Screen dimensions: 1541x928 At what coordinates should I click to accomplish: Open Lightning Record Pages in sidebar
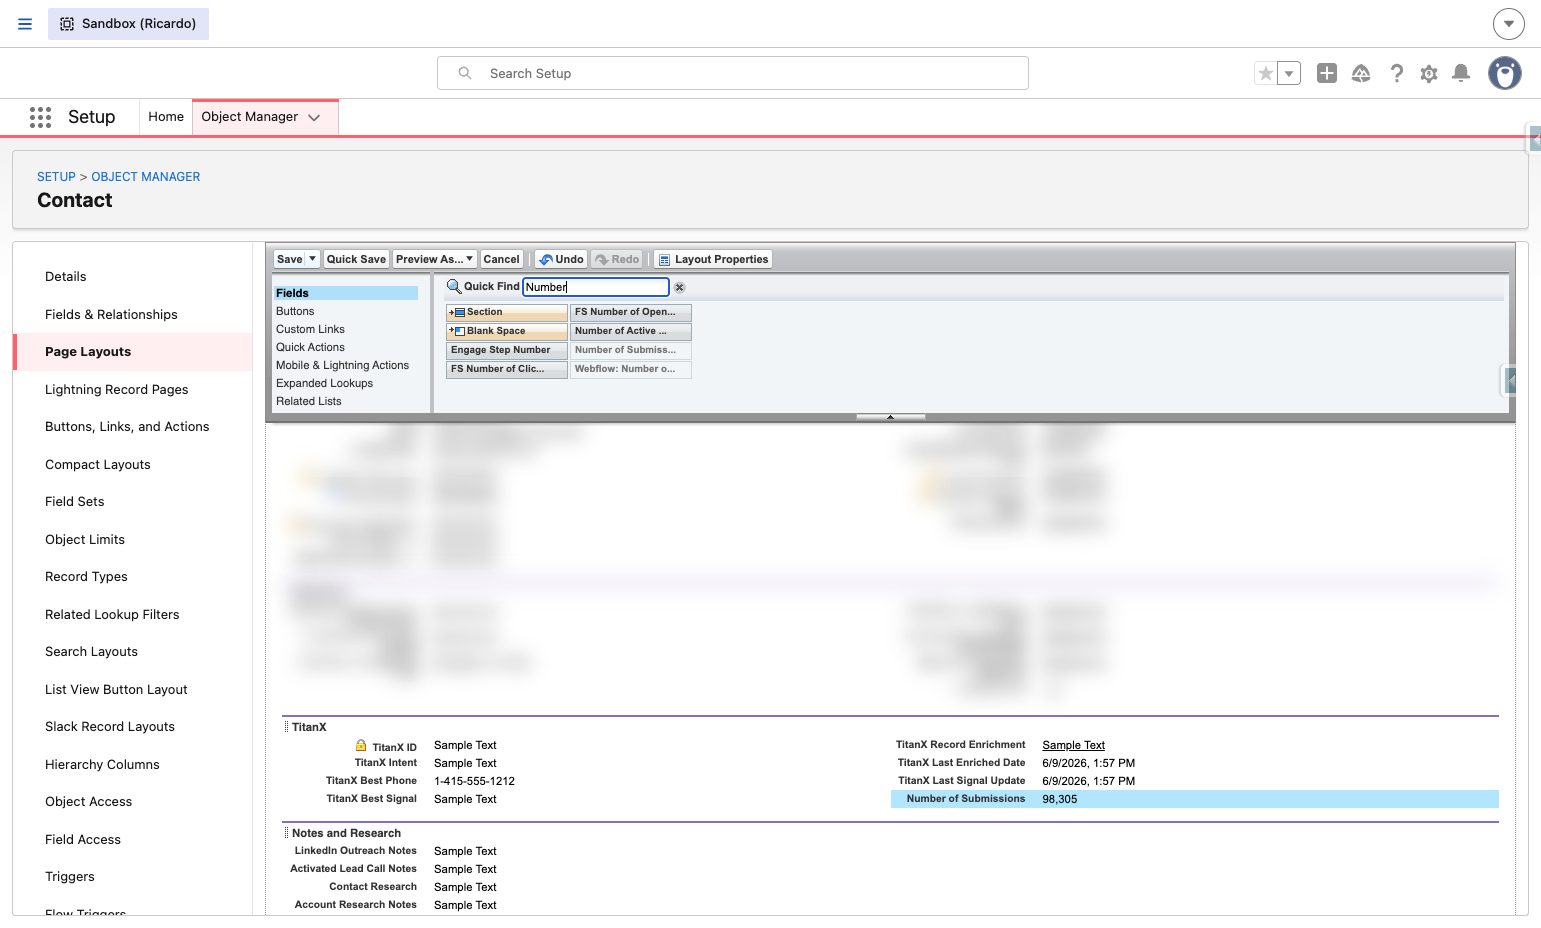(x=117, y=389)
